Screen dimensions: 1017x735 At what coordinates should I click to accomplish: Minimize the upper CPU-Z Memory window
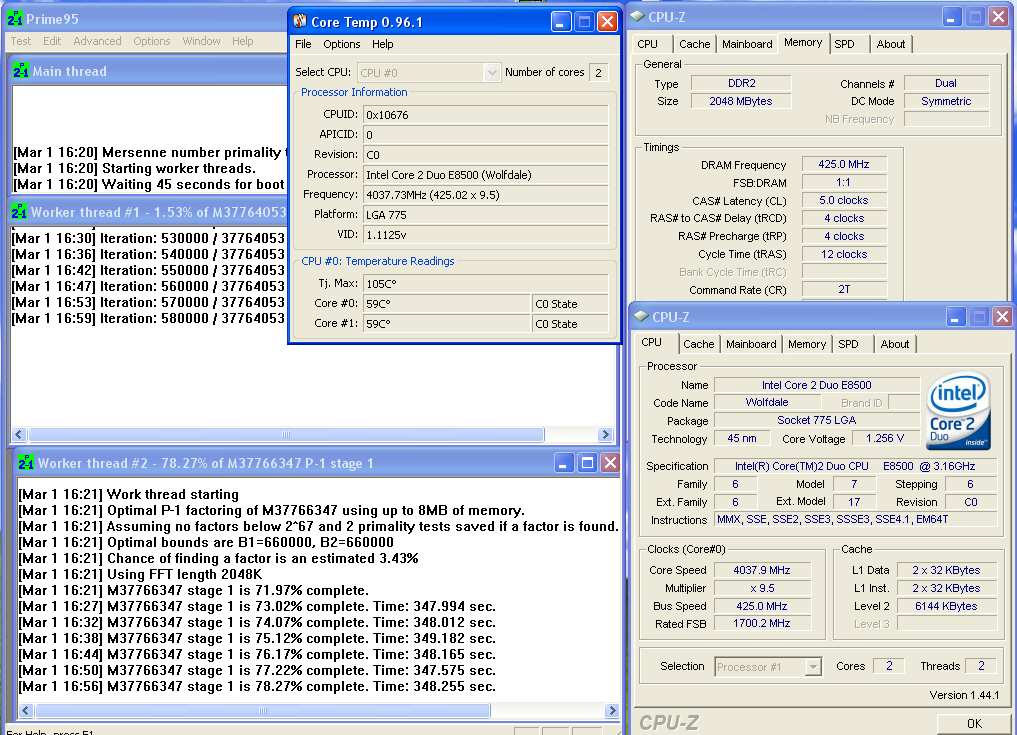[x=951, y=18]
